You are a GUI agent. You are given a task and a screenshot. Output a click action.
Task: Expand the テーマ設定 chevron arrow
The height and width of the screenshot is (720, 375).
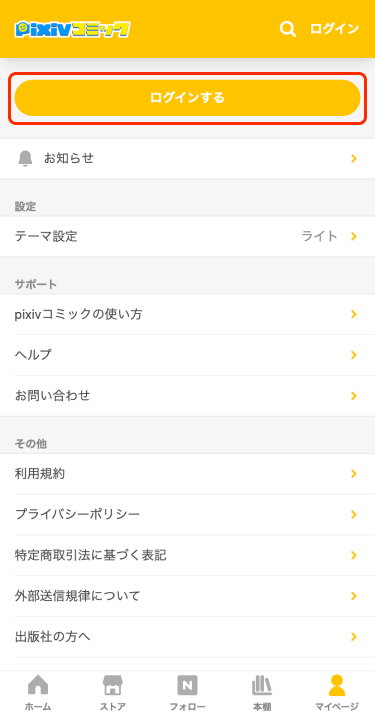tap(353, 236)
